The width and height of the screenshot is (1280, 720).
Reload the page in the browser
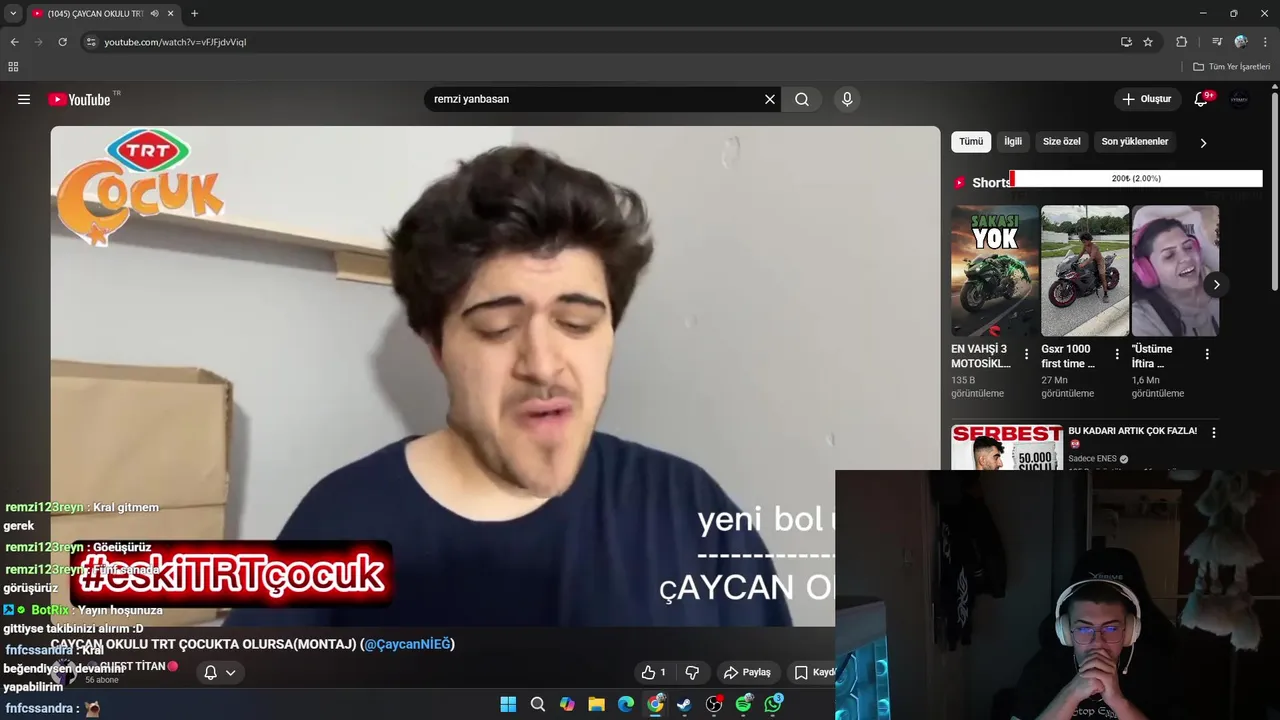tap(62, 42)
